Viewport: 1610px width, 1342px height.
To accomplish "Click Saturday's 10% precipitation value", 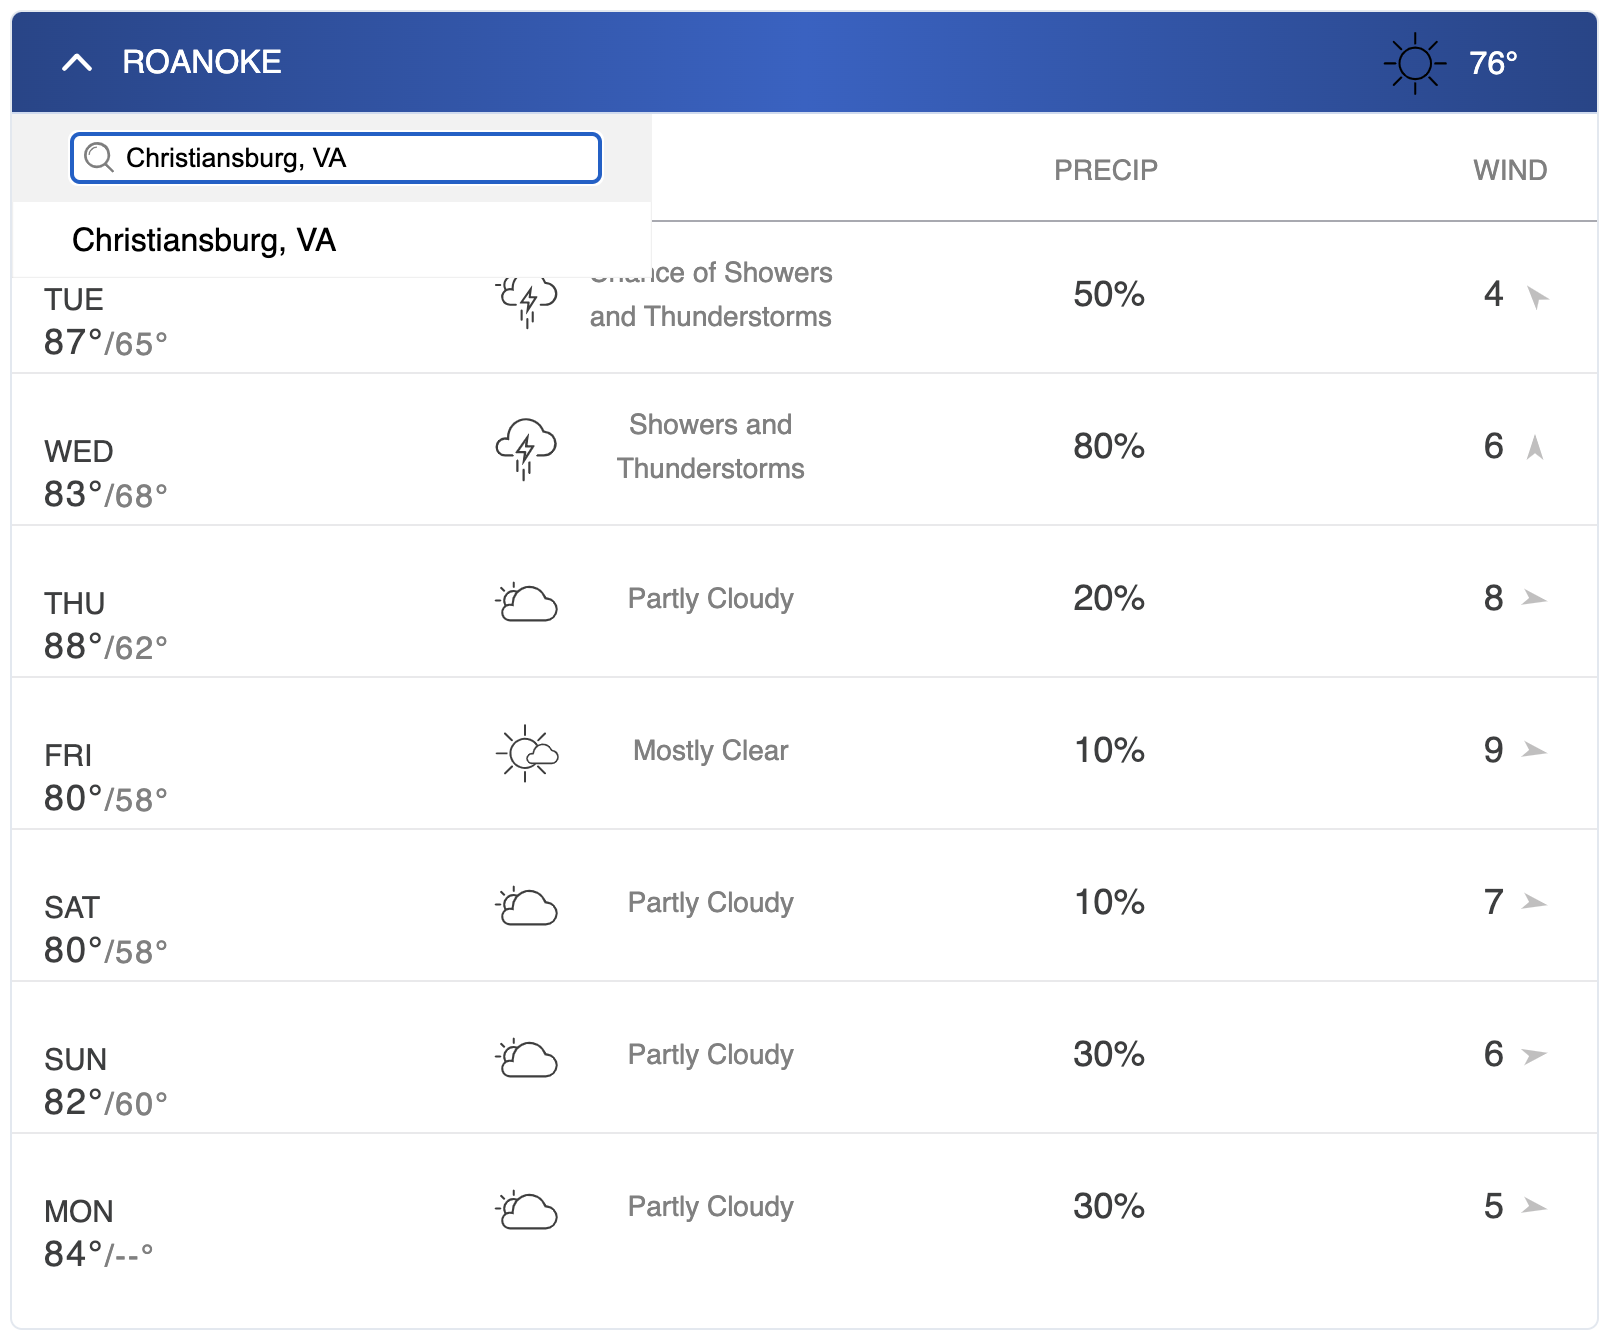I will click(x=1108, y=902).
